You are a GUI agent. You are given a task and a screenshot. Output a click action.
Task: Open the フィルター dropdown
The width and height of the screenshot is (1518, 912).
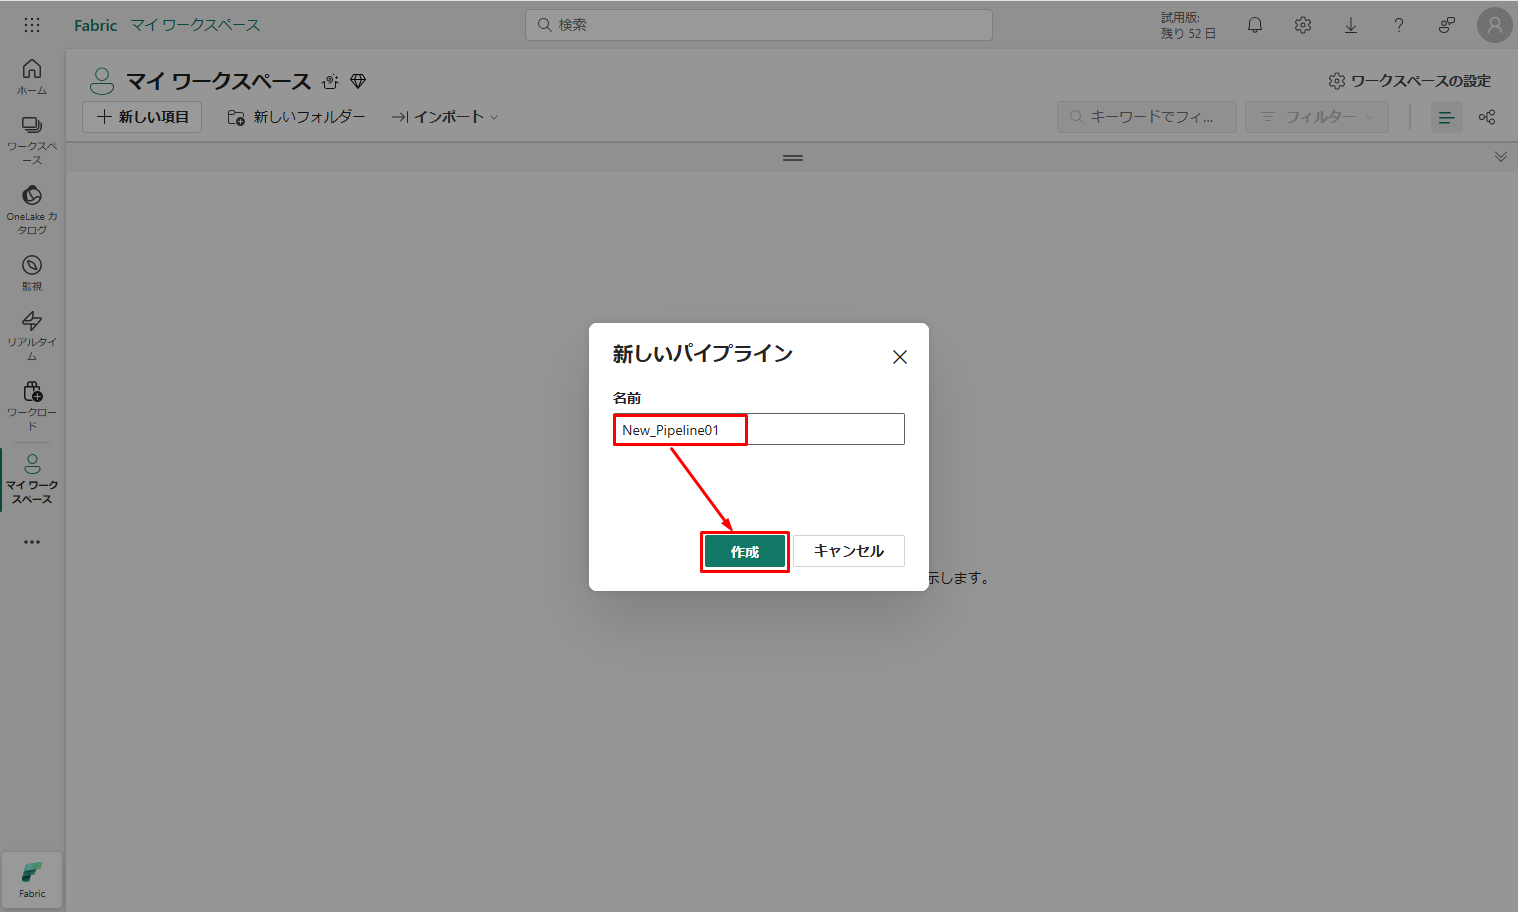click(x=1317, y=117)
